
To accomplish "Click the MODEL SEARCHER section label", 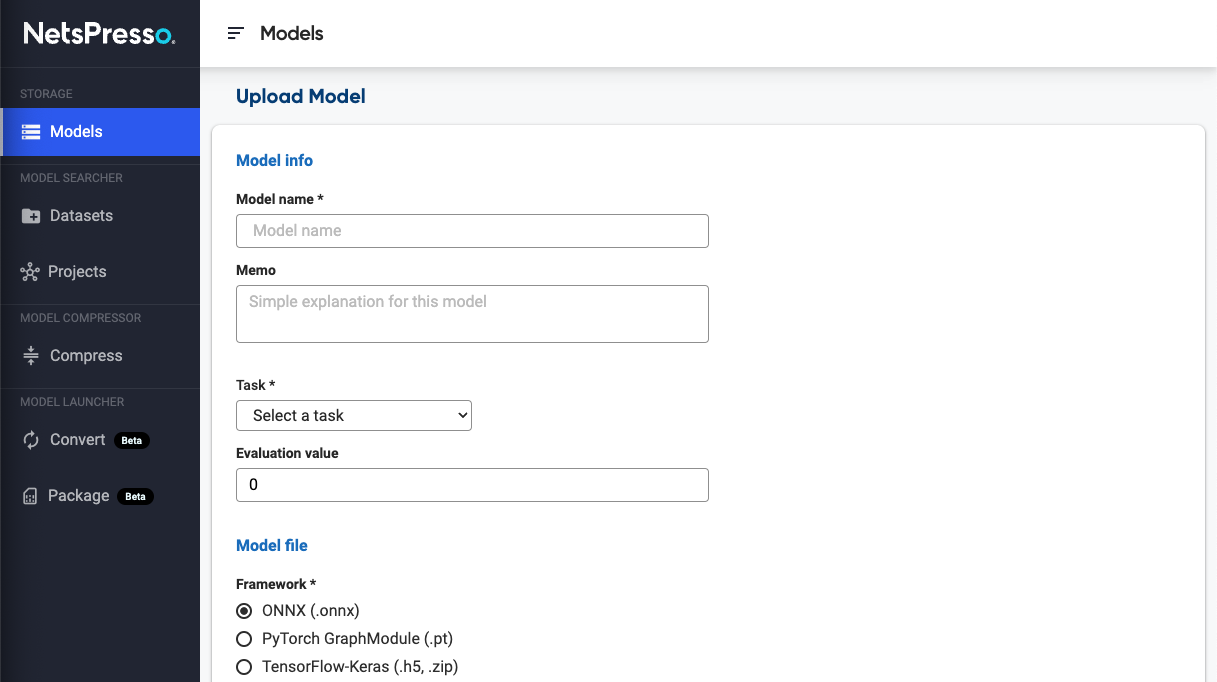I will tap(71, 178).
